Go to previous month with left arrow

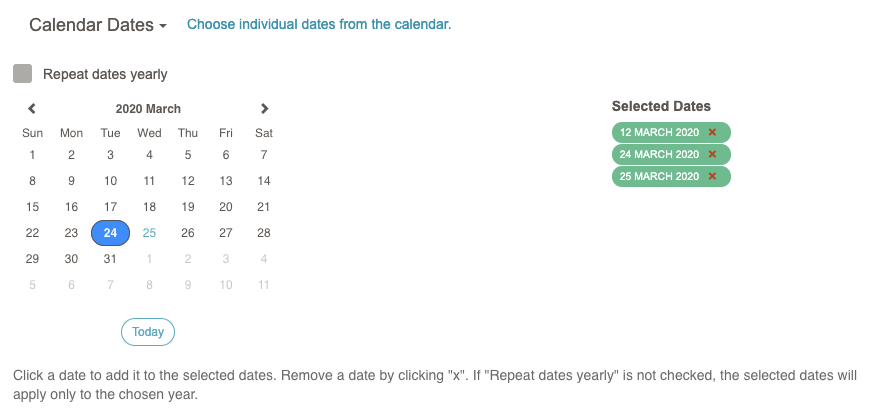(32, 108)
